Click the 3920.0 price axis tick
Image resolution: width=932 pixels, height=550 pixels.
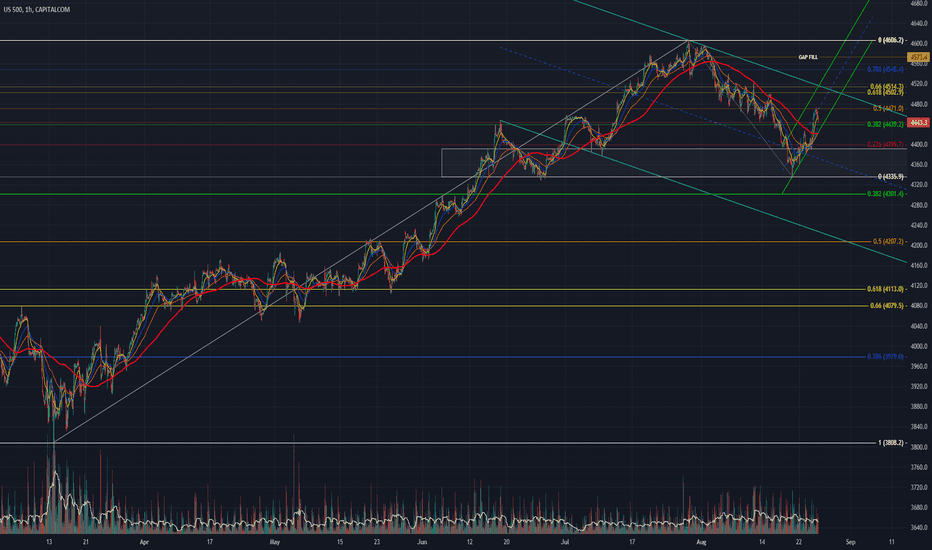918,386
